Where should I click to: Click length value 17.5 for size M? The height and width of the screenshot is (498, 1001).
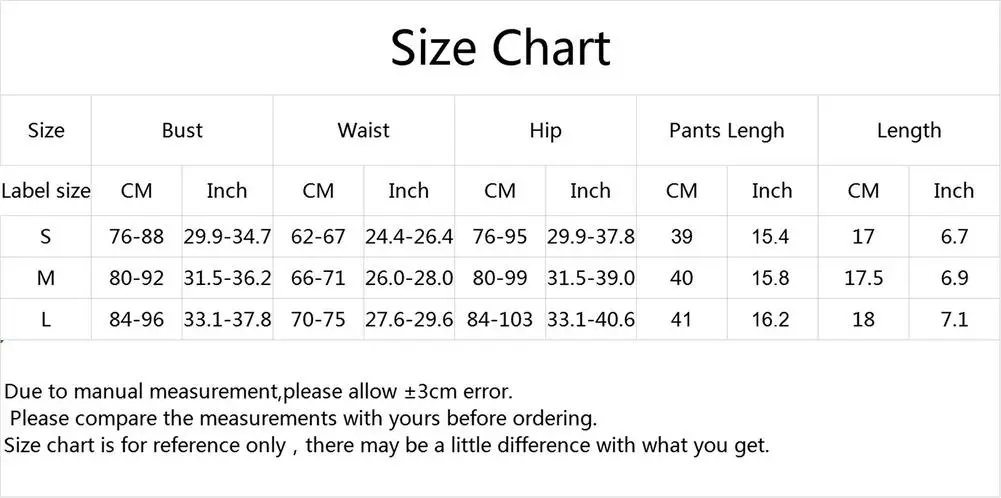coord(863,279)
